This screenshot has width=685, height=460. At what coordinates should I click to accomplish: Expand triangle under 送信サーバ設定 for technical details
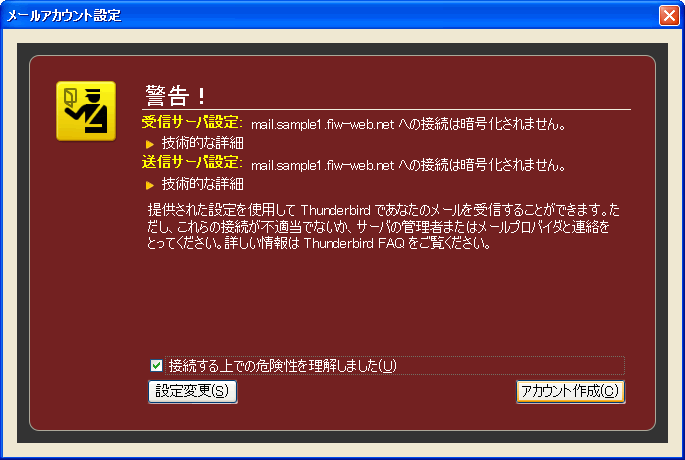click(150, 185)
